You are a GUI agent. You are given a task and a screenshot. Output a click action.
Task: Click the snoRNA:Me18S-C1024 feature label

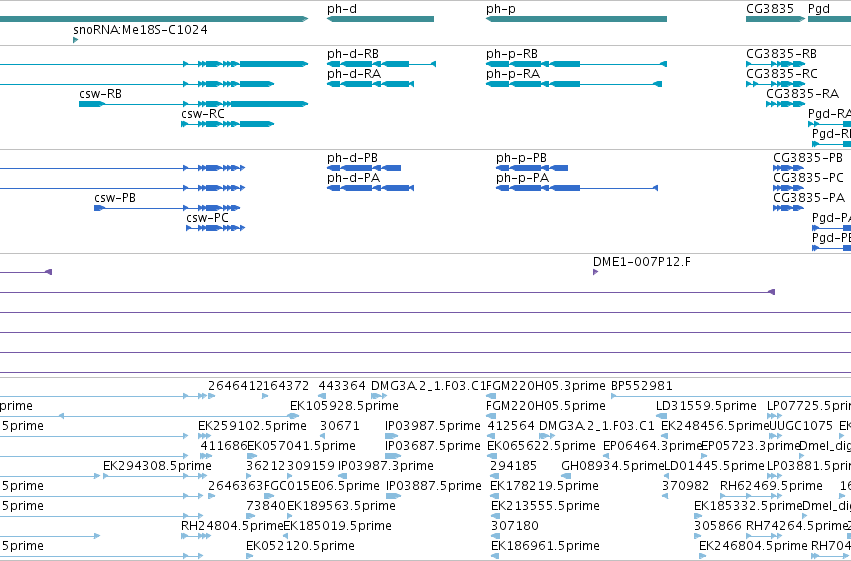[140, 29]
